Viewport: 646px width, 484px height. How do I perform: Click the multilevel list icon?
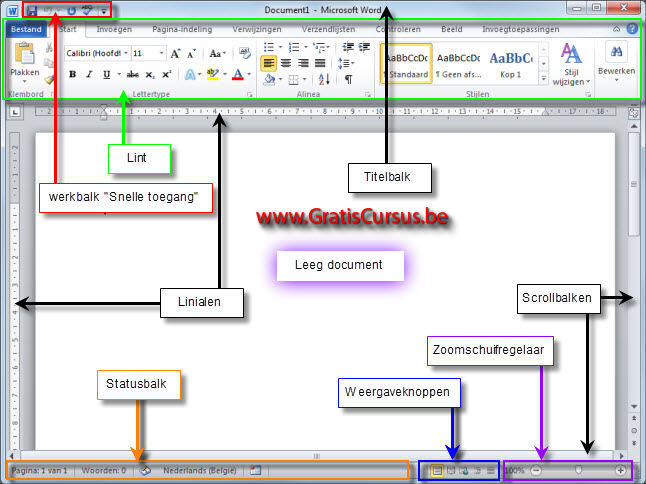point(318,47)
